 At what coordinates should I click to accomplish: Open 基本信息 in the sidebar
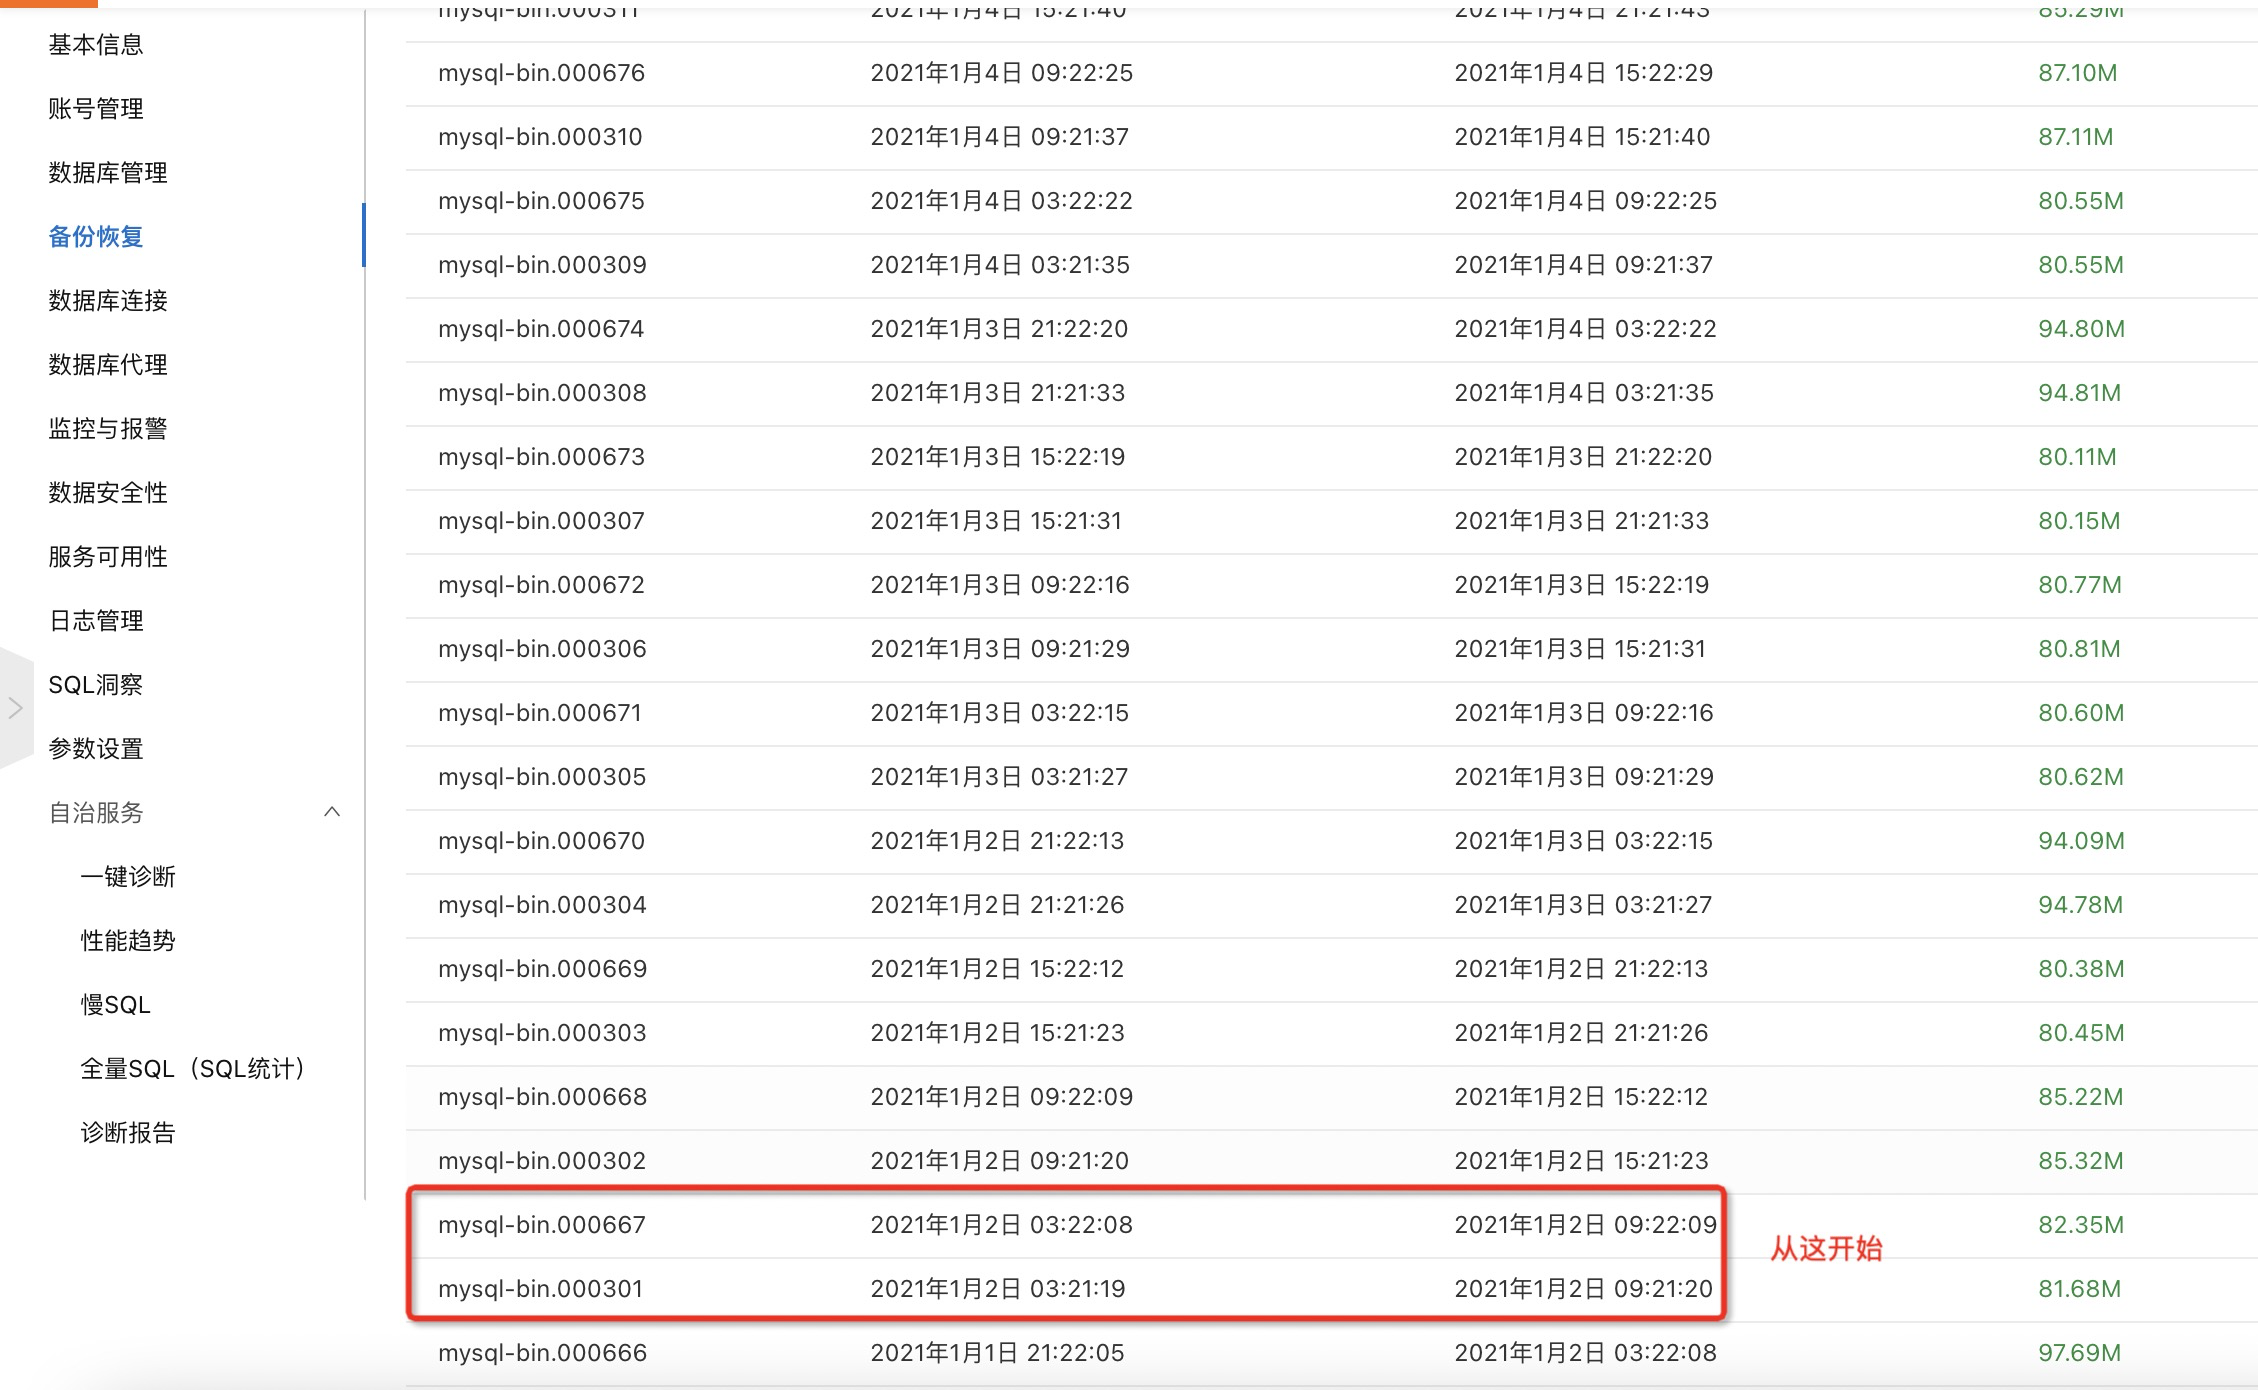[x=96, y=45]
